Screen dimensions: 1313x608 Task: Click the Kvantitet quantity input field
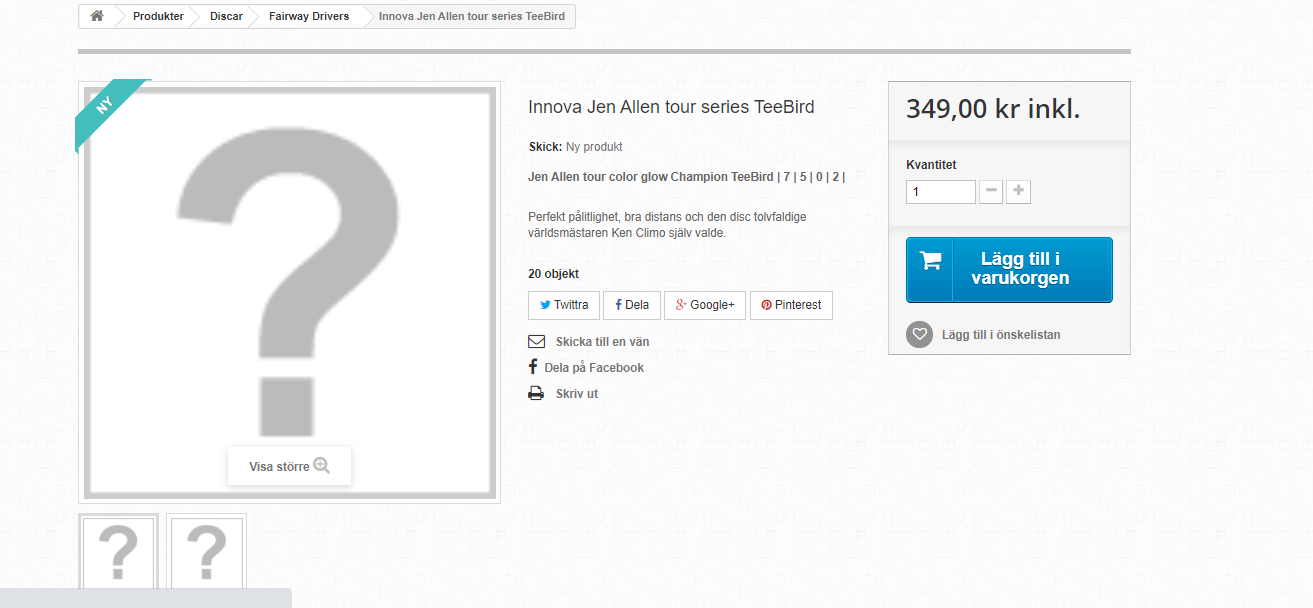(940, 192)
